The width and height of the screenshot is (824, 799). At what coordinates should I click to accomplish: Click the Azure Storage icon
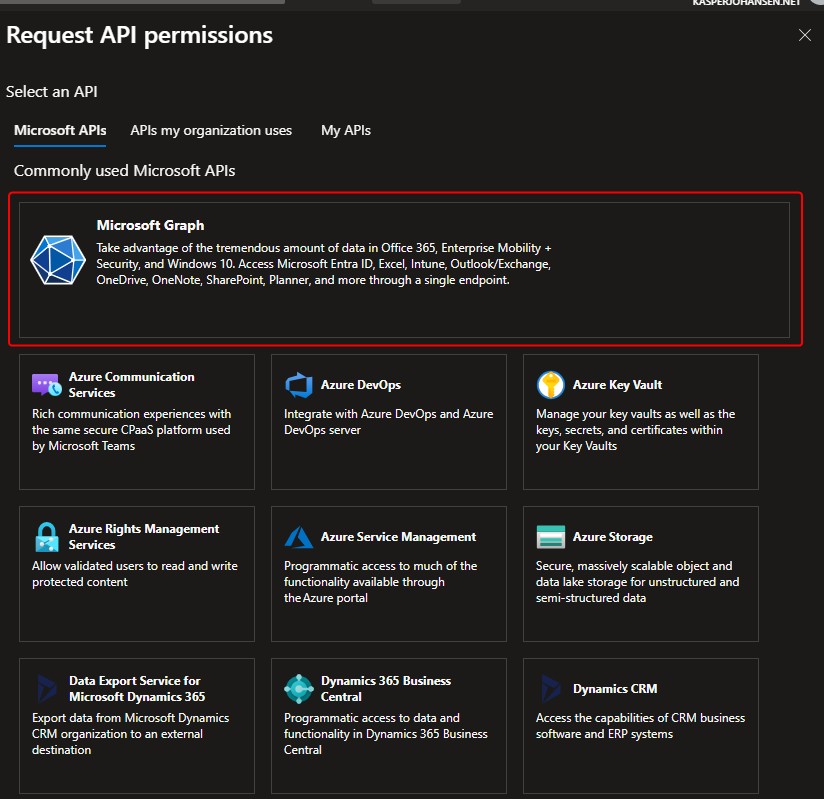[x=551, y=537]
